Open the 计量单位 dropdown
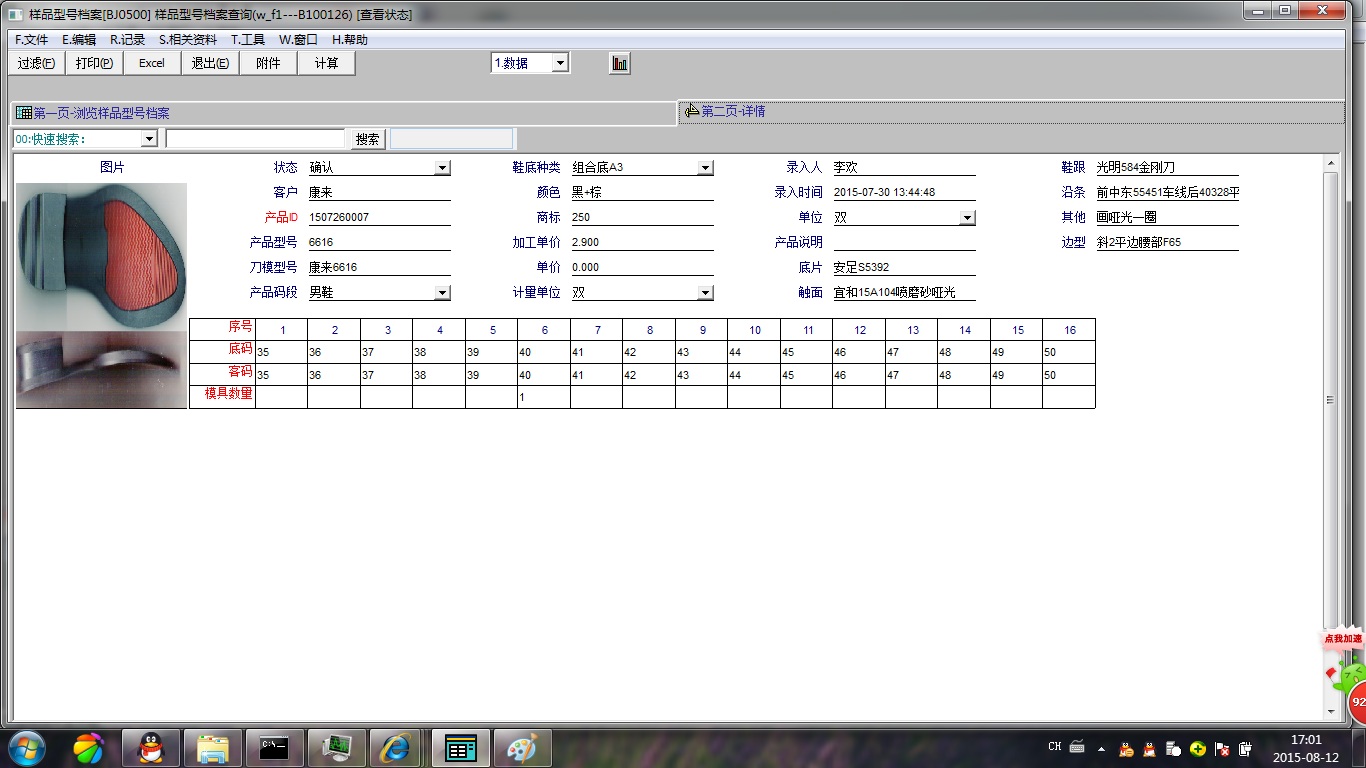 tap(706, 293)
